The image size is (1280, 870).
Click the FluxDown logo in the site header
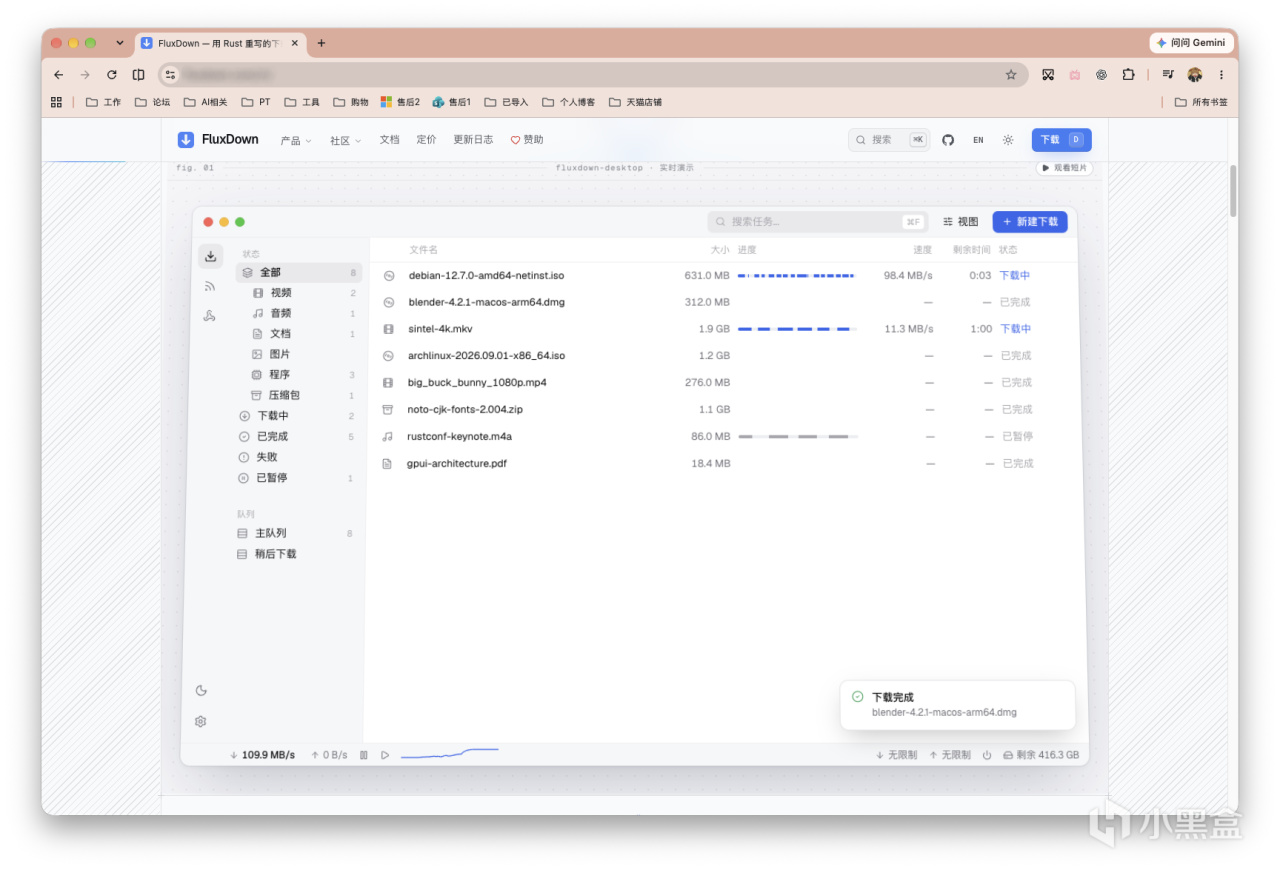218,140
